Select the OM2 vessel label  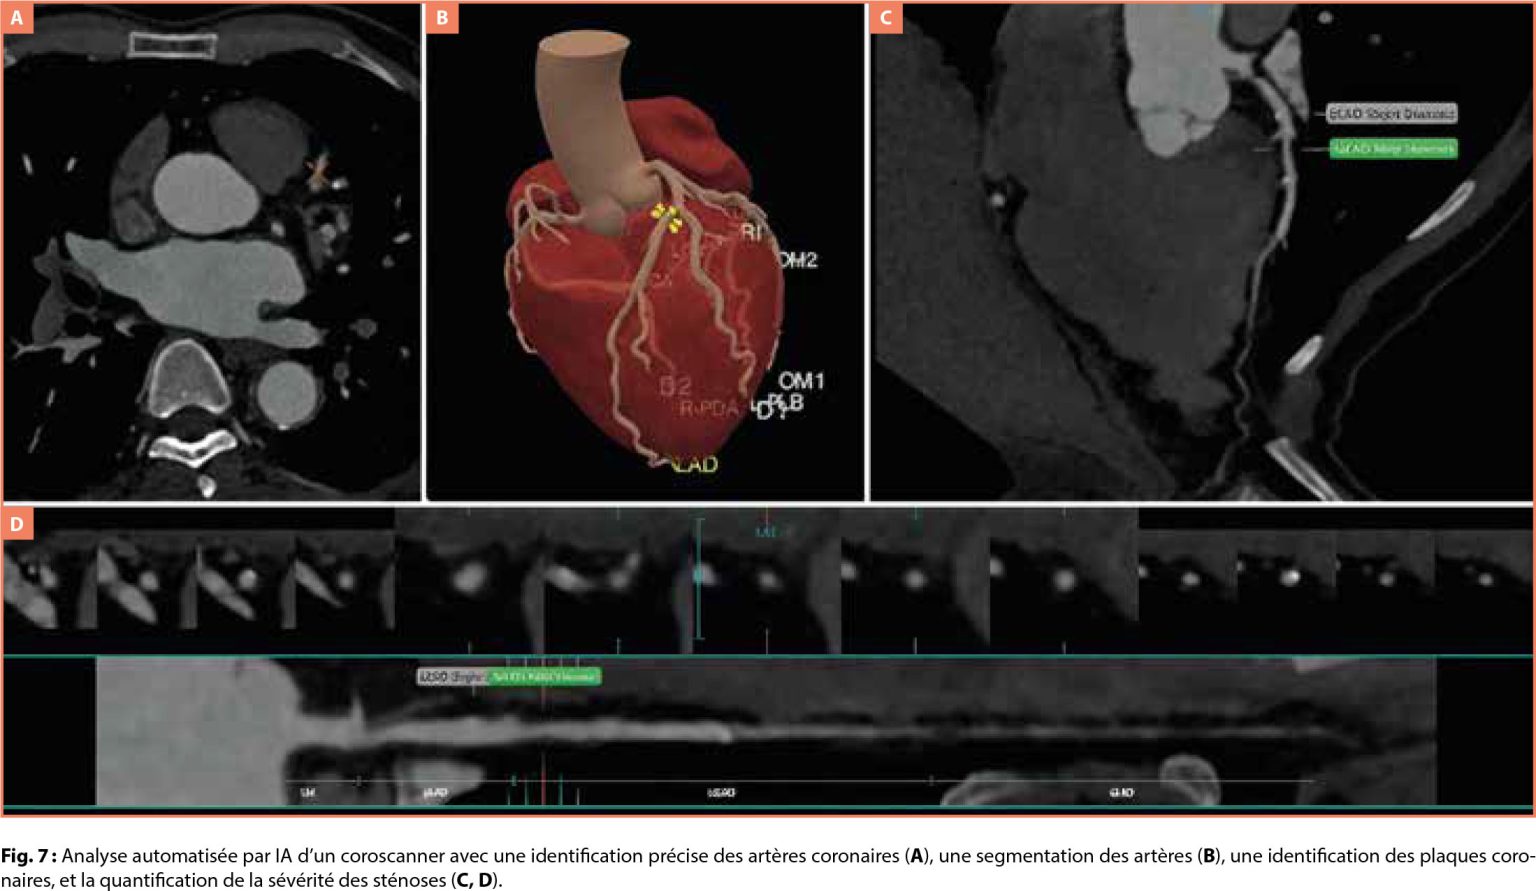click(x=798, y=260)
